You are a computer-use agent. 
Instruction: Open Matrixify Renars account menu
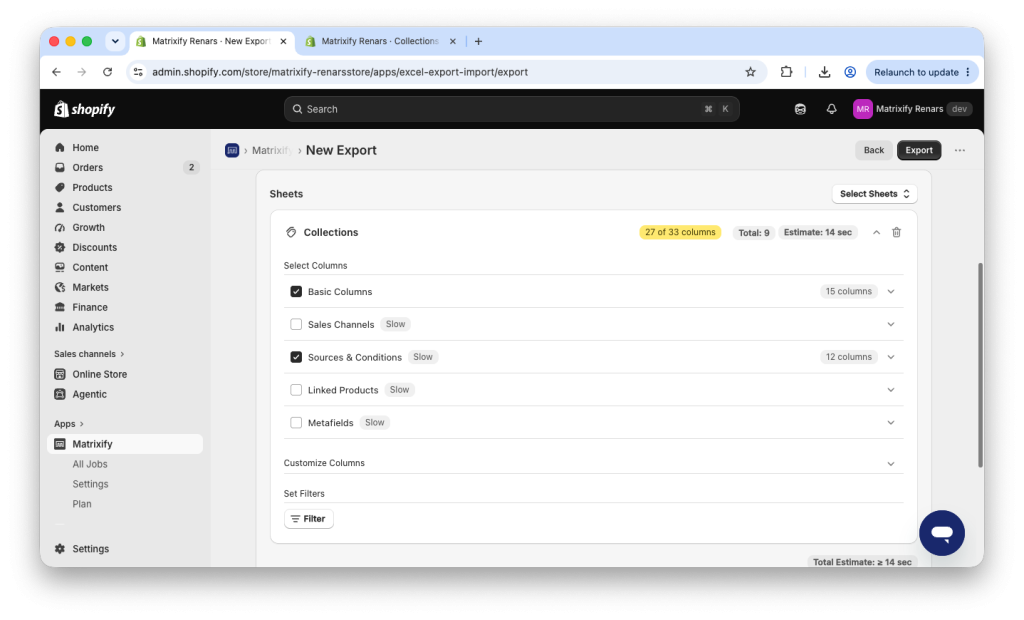coord(912,109)
